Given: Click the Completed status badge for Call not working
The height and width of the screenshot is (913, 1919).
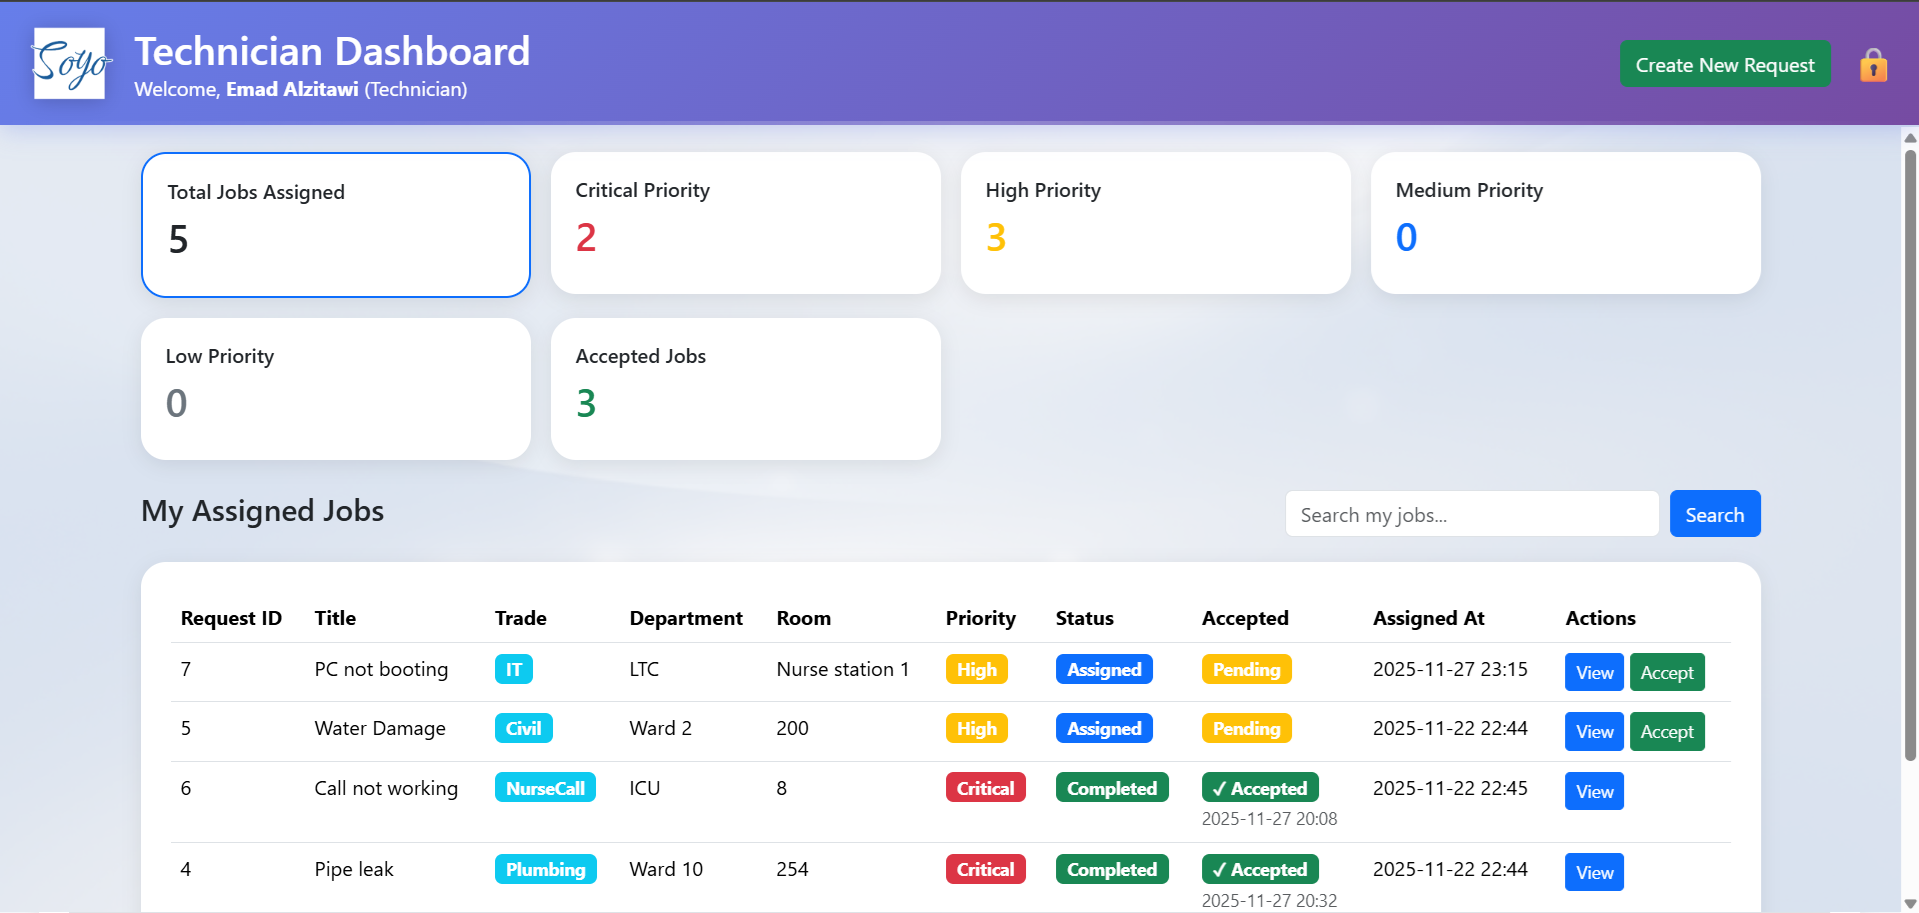Looking at the screenshot, I should coord(1111,788).
